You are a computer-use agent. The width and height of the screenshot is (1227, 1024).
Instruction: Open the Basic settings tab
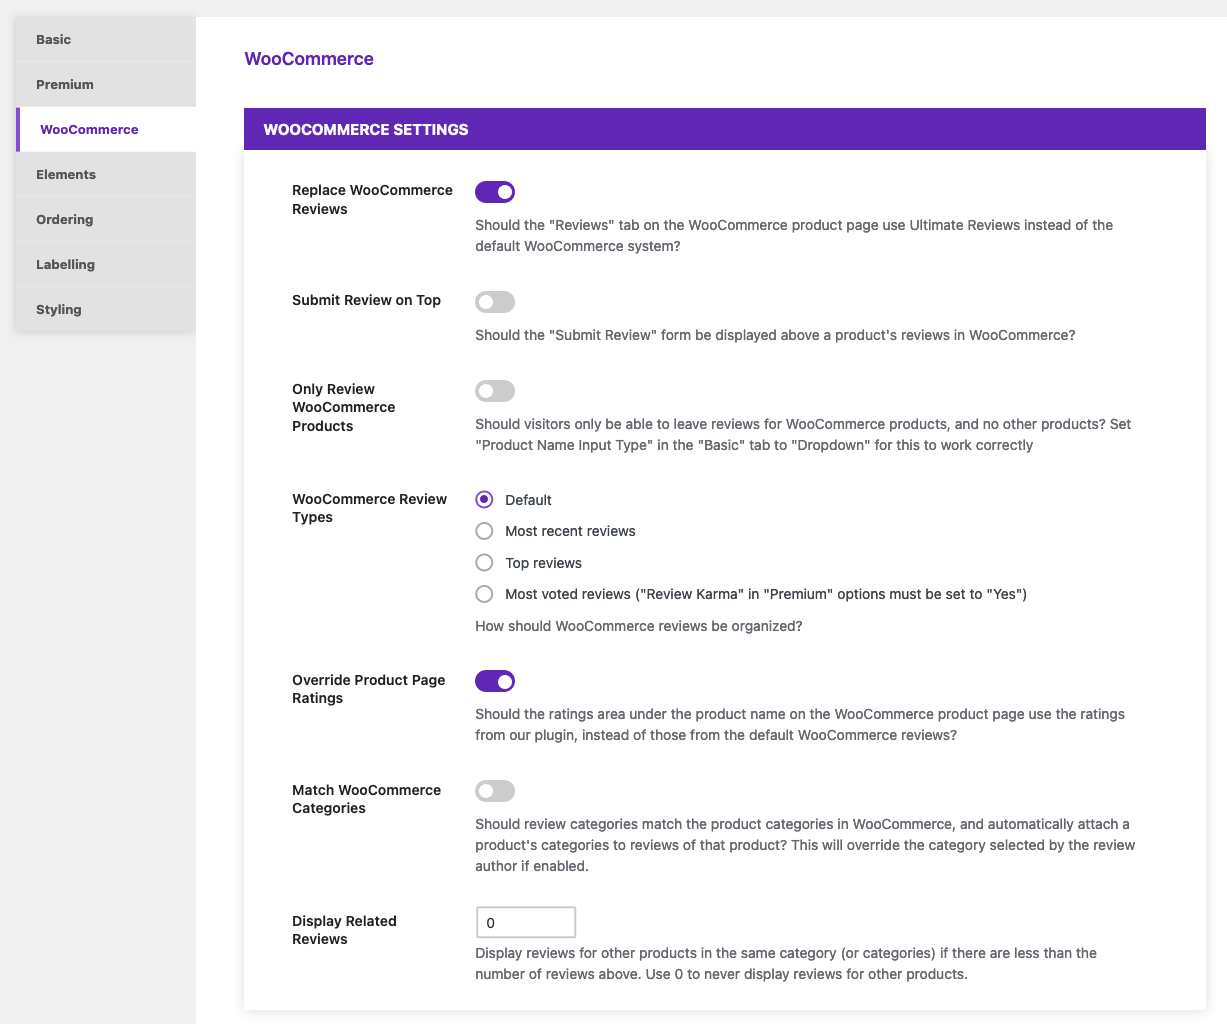click(106, 40)
